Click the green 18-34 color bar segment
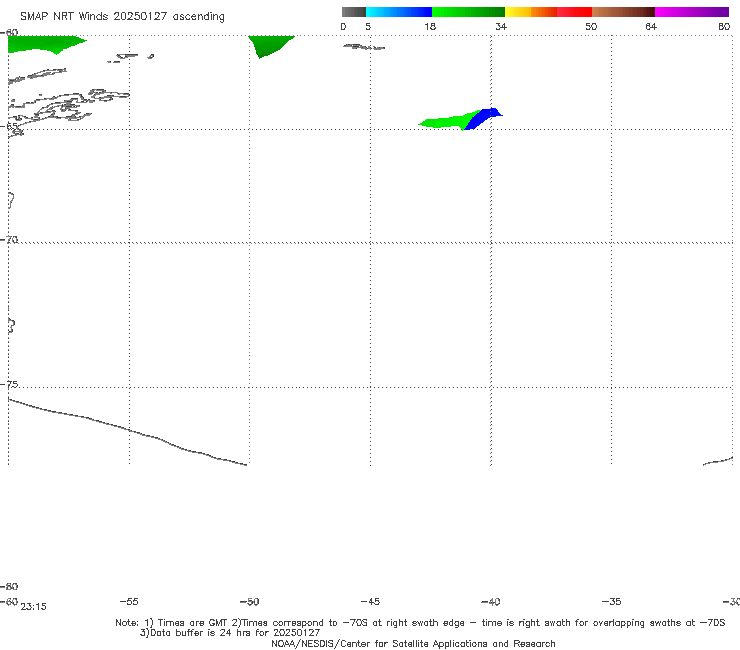Image resolution: width=740 pixels, height=650 pixels. click(468, 12)
